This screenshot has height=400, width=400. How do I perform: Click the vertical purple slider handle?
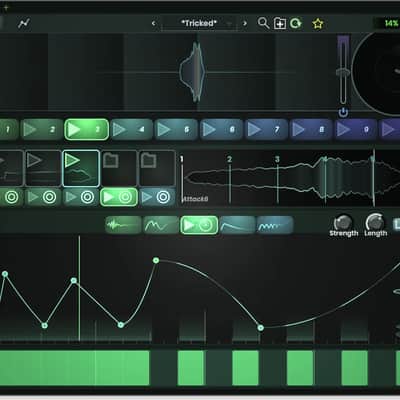pyautogui.click(x=343, y=72)
